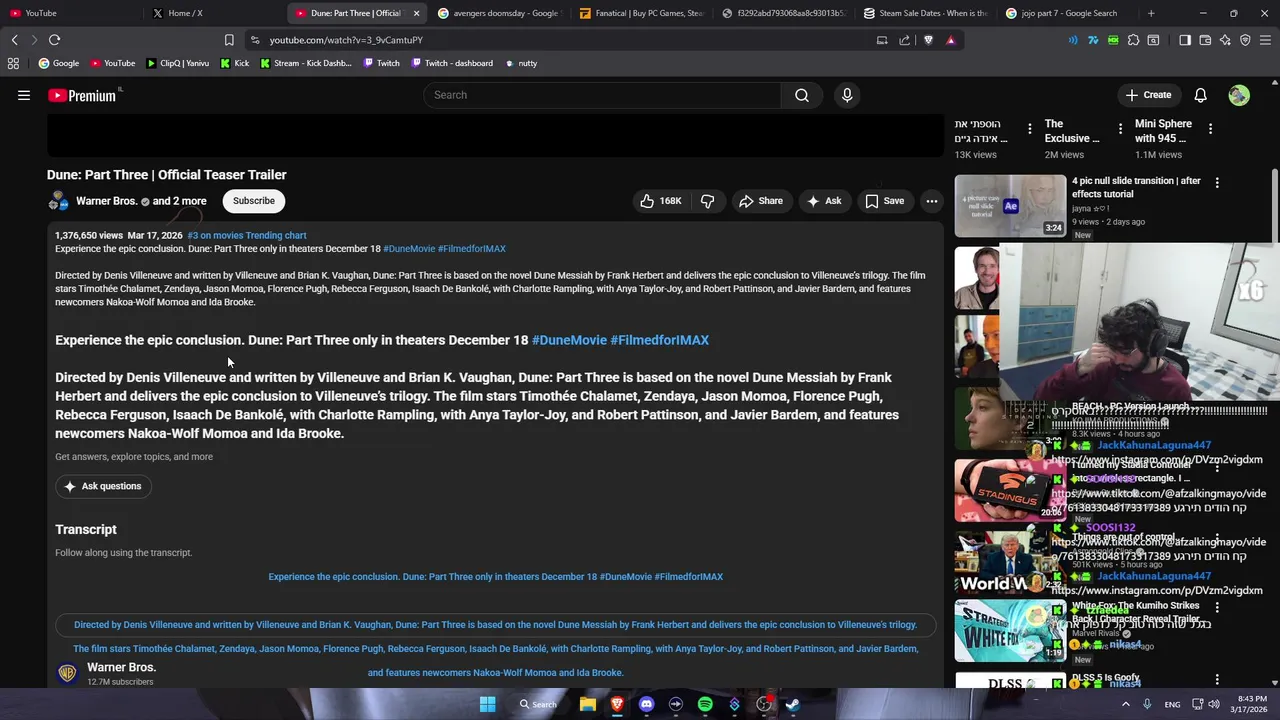Focus the YouTube search input field
Screen dimensions: 1280x720
coord(603,95)
